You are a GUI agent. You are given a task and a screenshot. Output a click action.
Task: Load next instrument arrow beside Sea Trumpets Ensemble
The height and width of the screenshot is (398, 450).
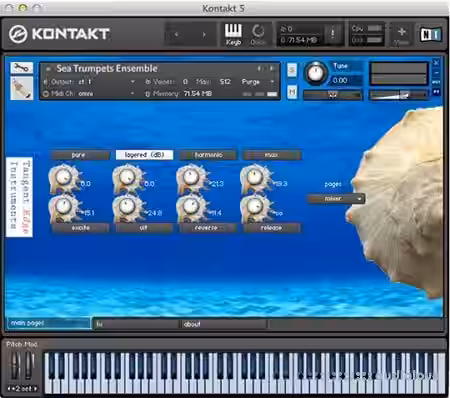pos(271,69)
